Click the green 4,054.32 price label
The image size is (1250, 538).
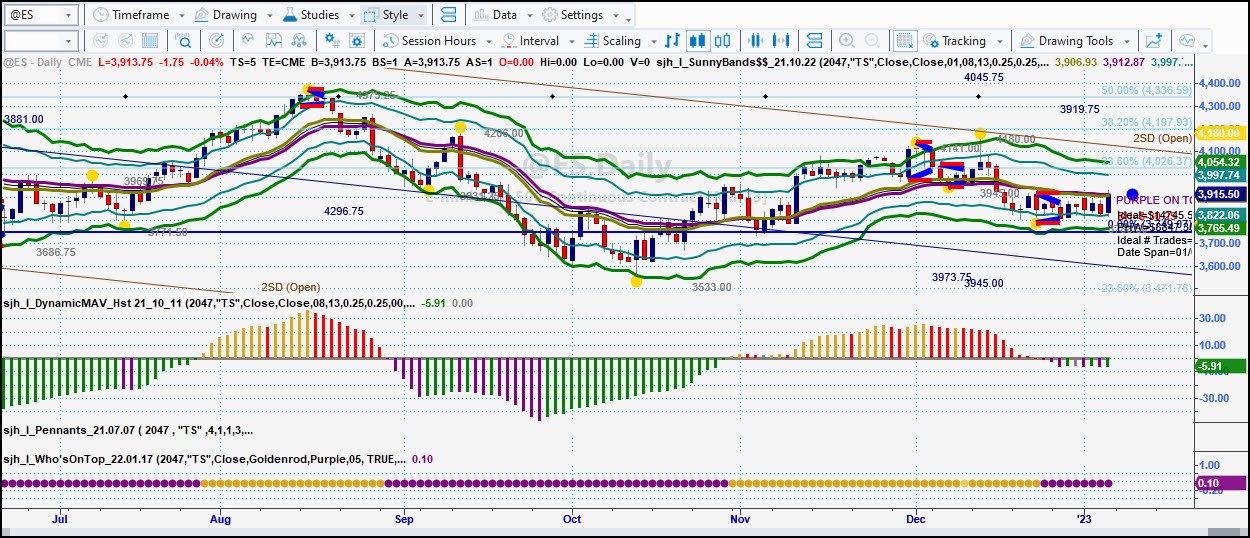point(1220,161)
